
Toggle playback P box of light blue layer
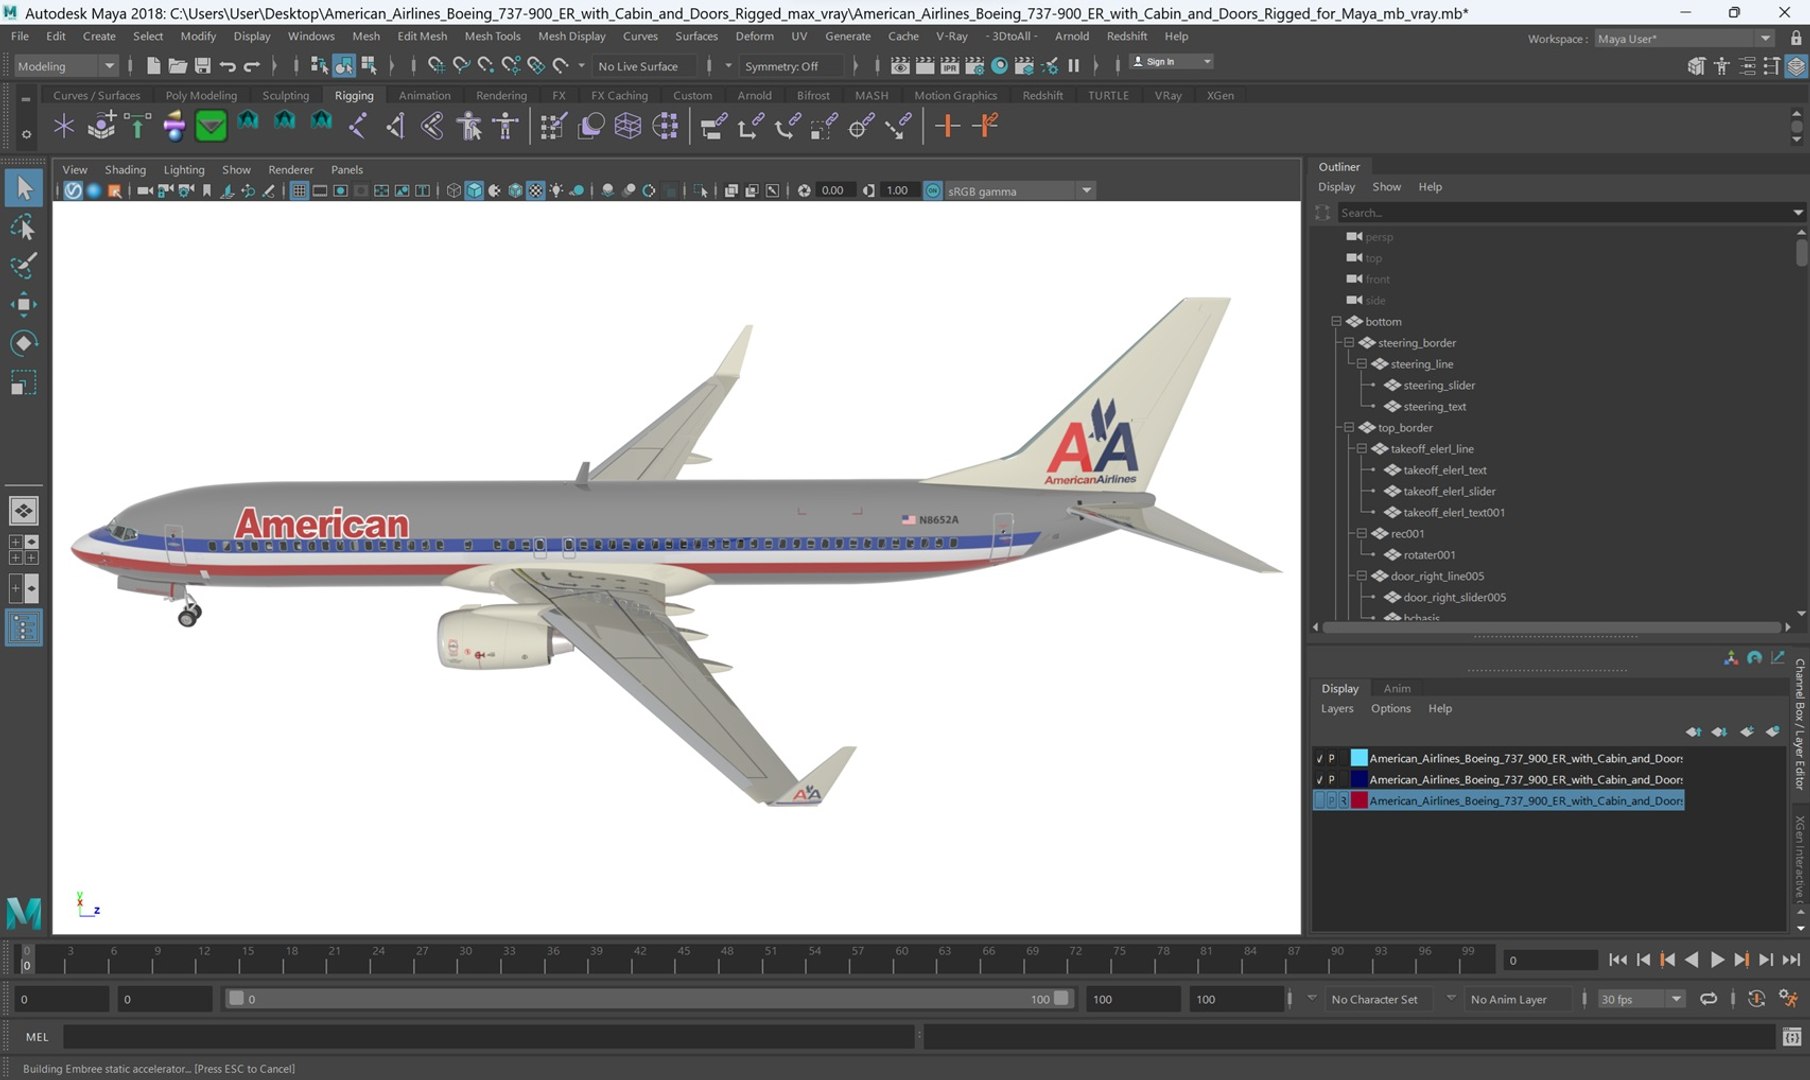click(1331, 758)
